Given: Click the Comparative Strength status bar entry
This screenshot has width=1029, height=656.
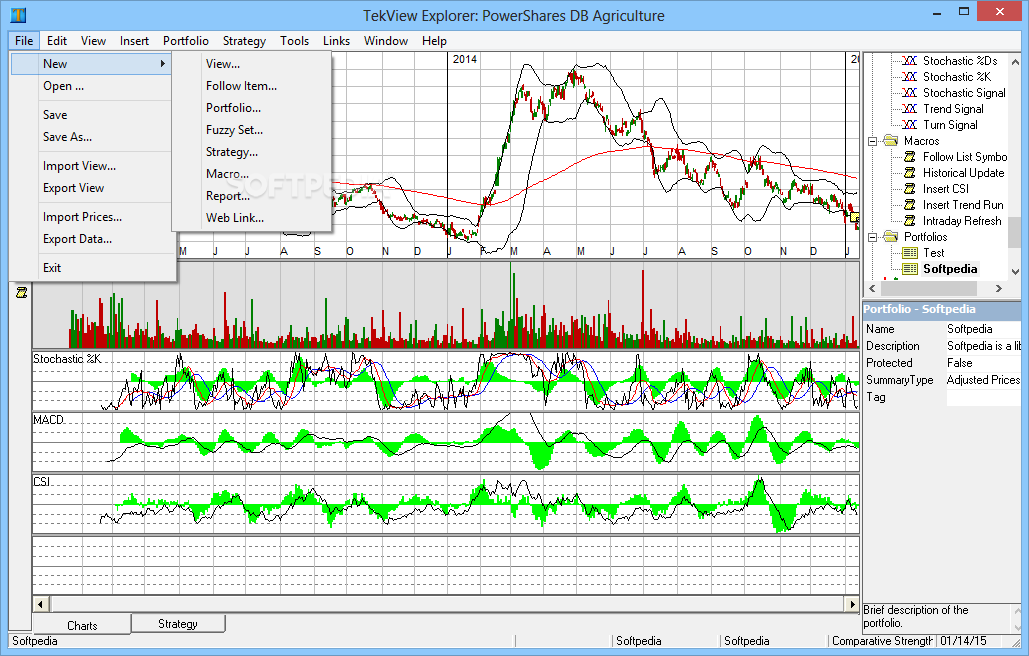Looking at the screenshot, I should pyautogui.click(x=881, y=641).
